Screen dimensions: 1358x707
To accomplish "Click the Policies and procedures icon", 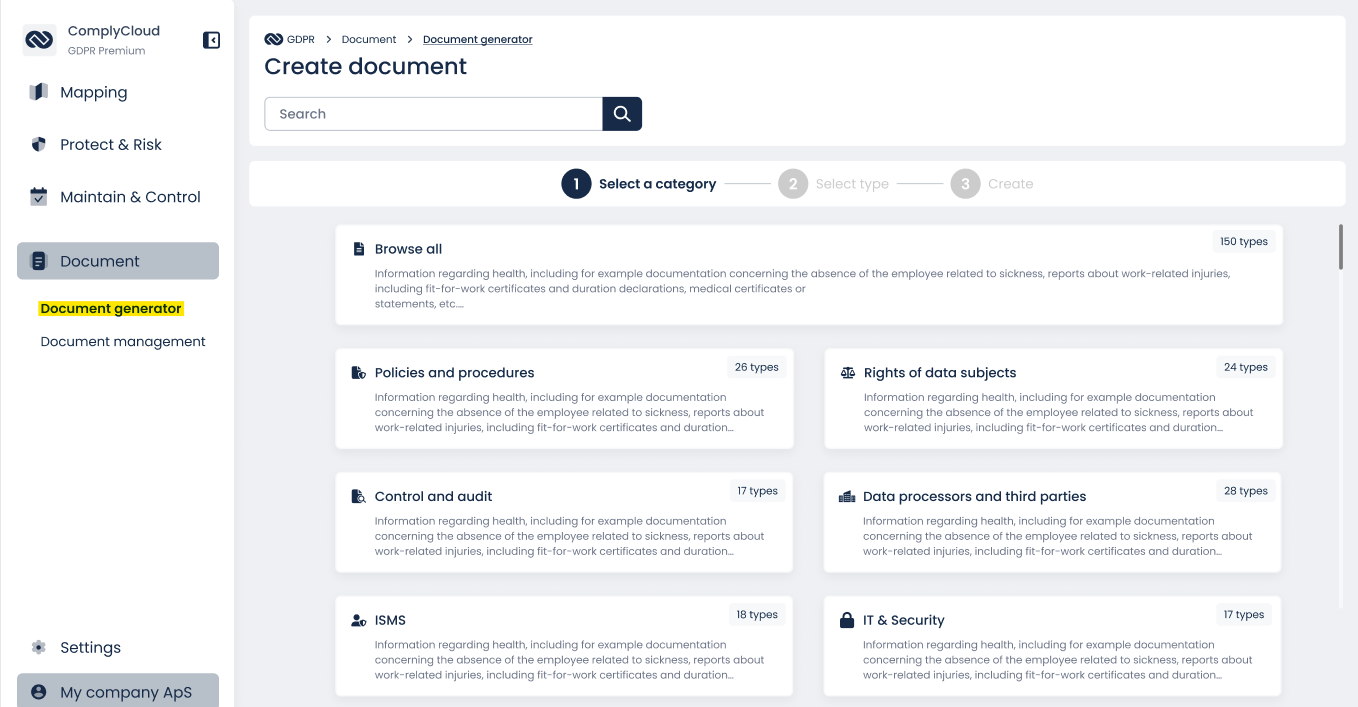I will pos(359,373).
